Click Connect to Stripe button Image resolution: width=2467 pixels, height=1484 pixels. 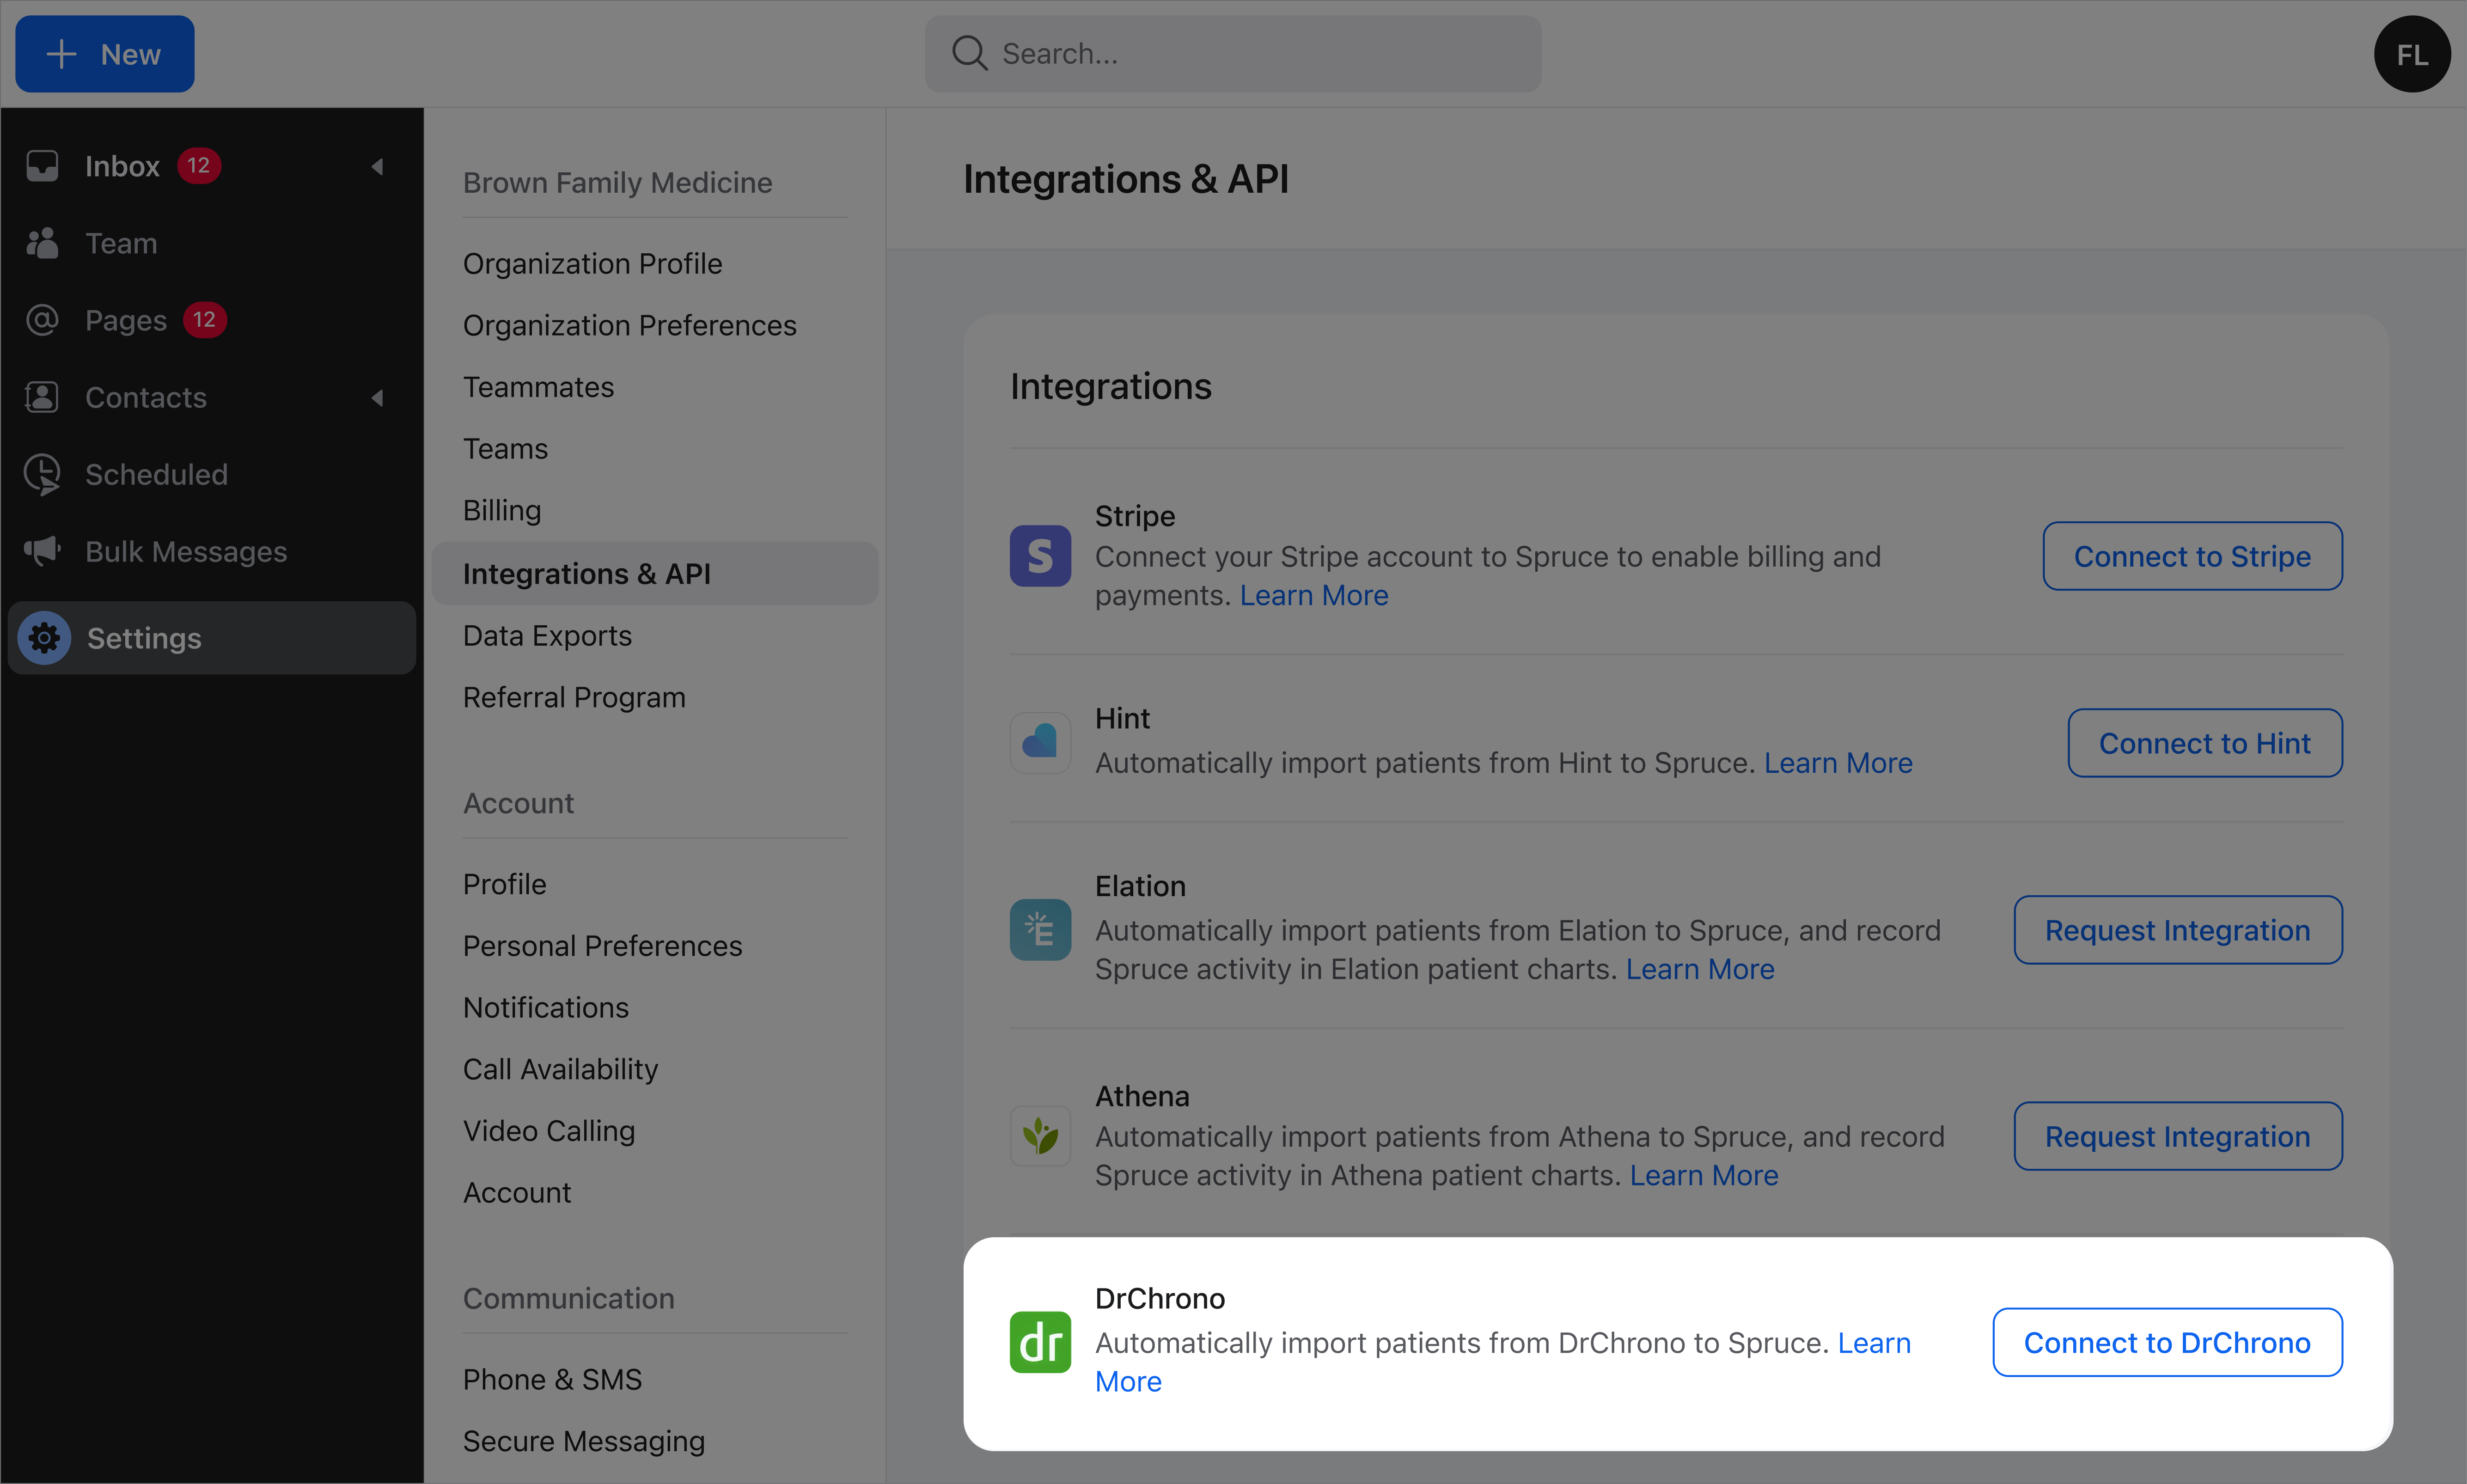click(2192, 556)
